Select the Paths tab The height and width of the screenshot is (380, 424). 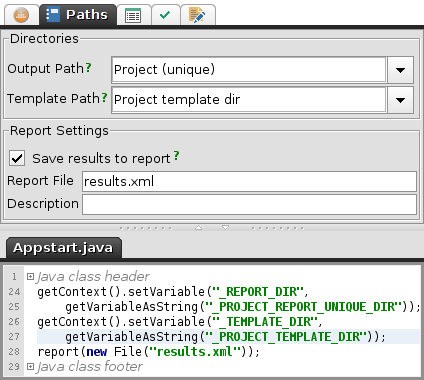coord(78,15)
